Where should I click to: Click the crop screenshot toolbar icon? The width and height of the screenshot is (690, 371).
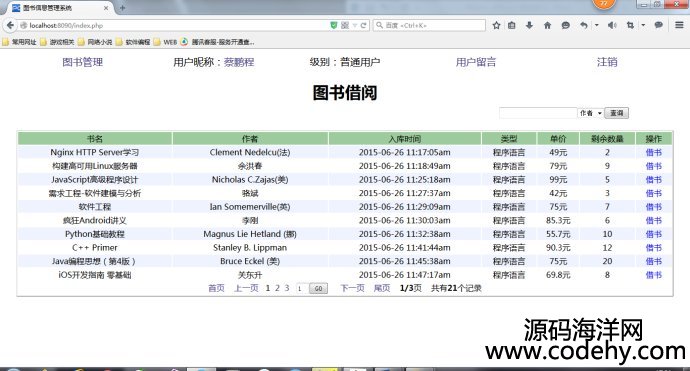[630, 26]
